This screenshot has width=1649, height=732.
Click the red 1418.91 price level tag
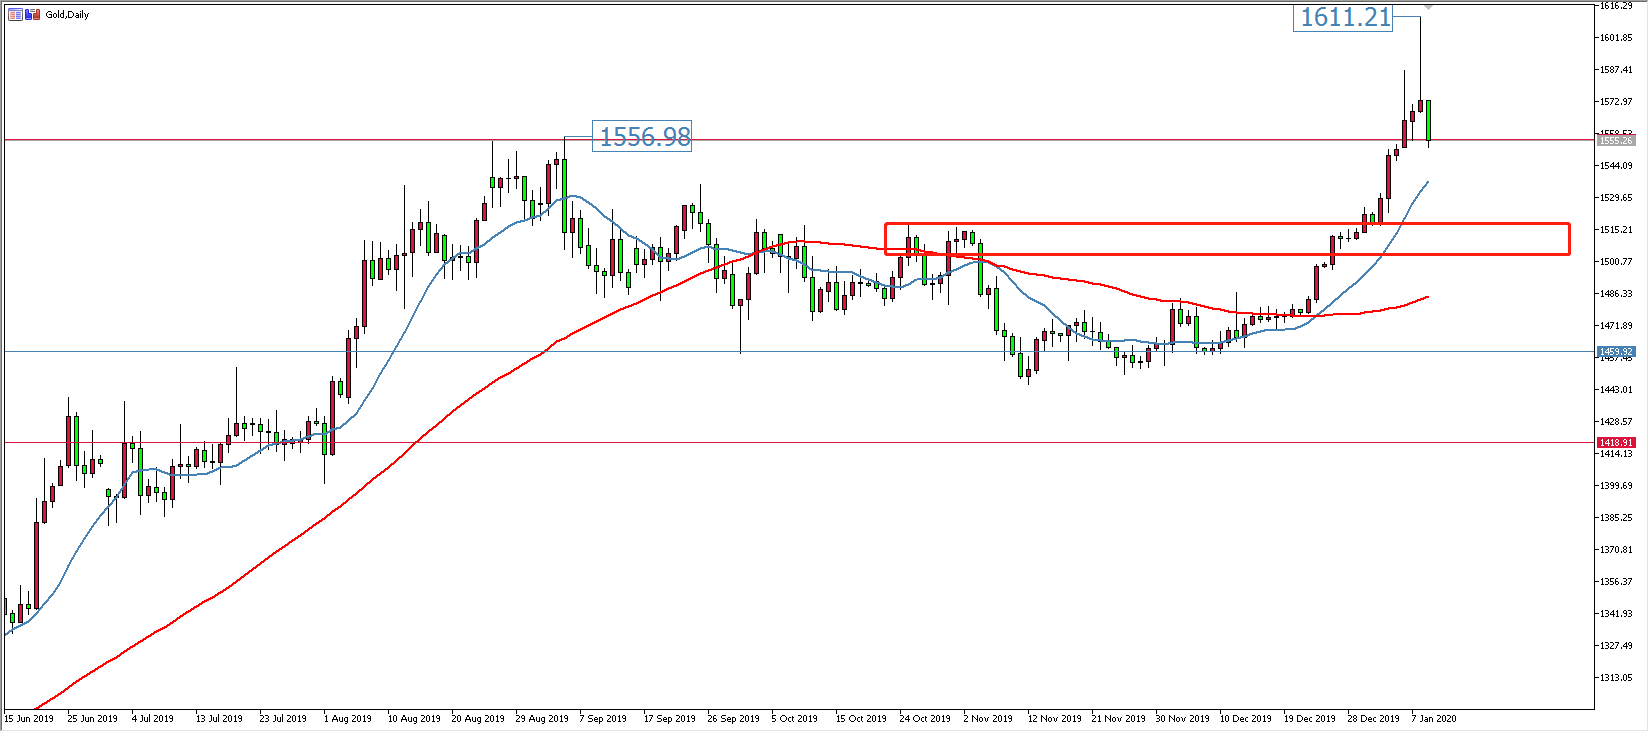point(1616,442)
